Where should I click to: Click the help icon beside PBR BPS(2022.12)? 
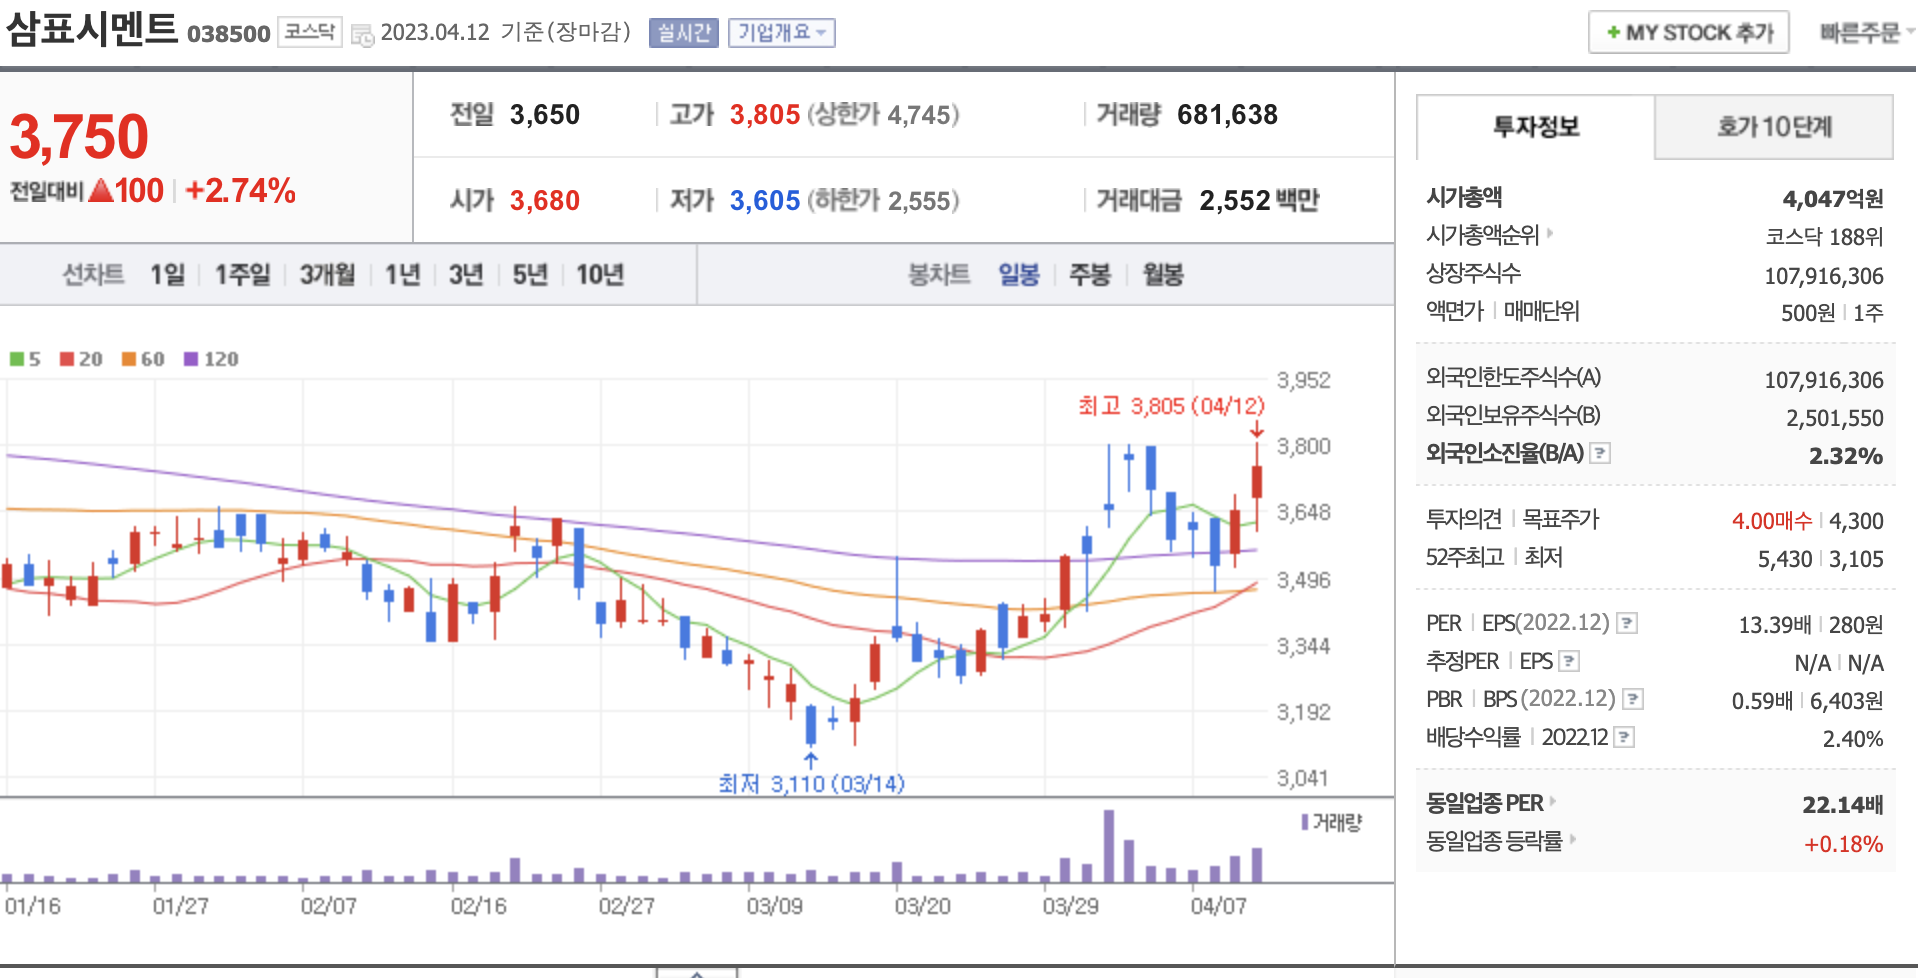(1632, 699)
